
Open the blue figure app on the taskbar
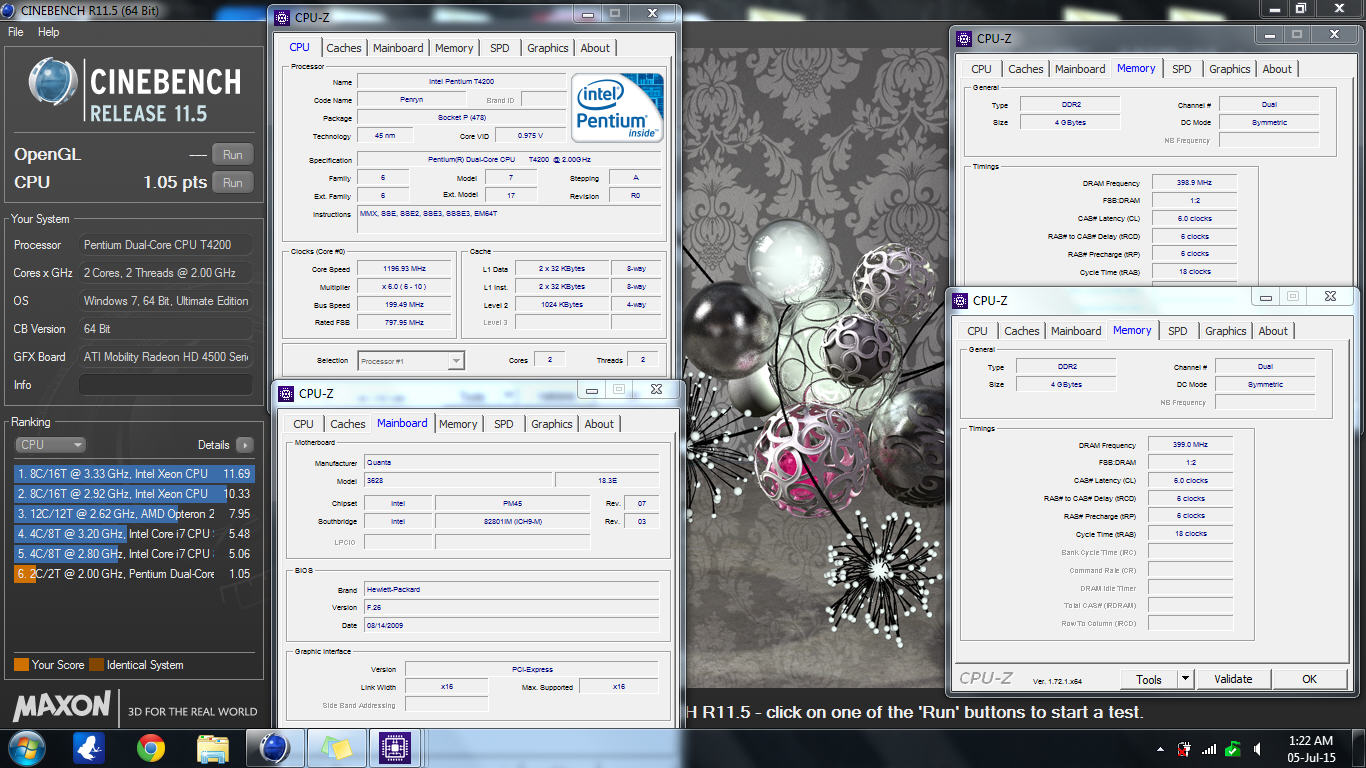pos(90,748)
